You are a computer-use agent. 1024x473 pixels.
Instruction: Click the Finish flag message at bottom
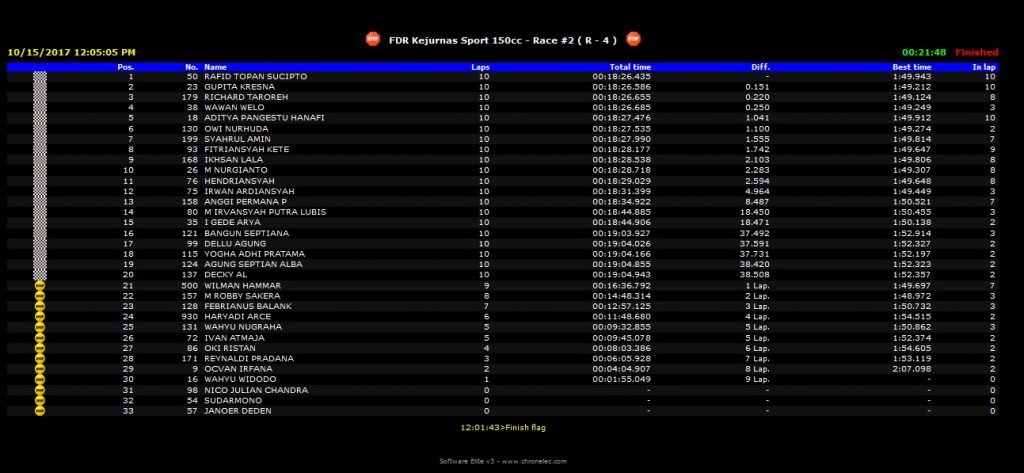(x=502, y=427)
